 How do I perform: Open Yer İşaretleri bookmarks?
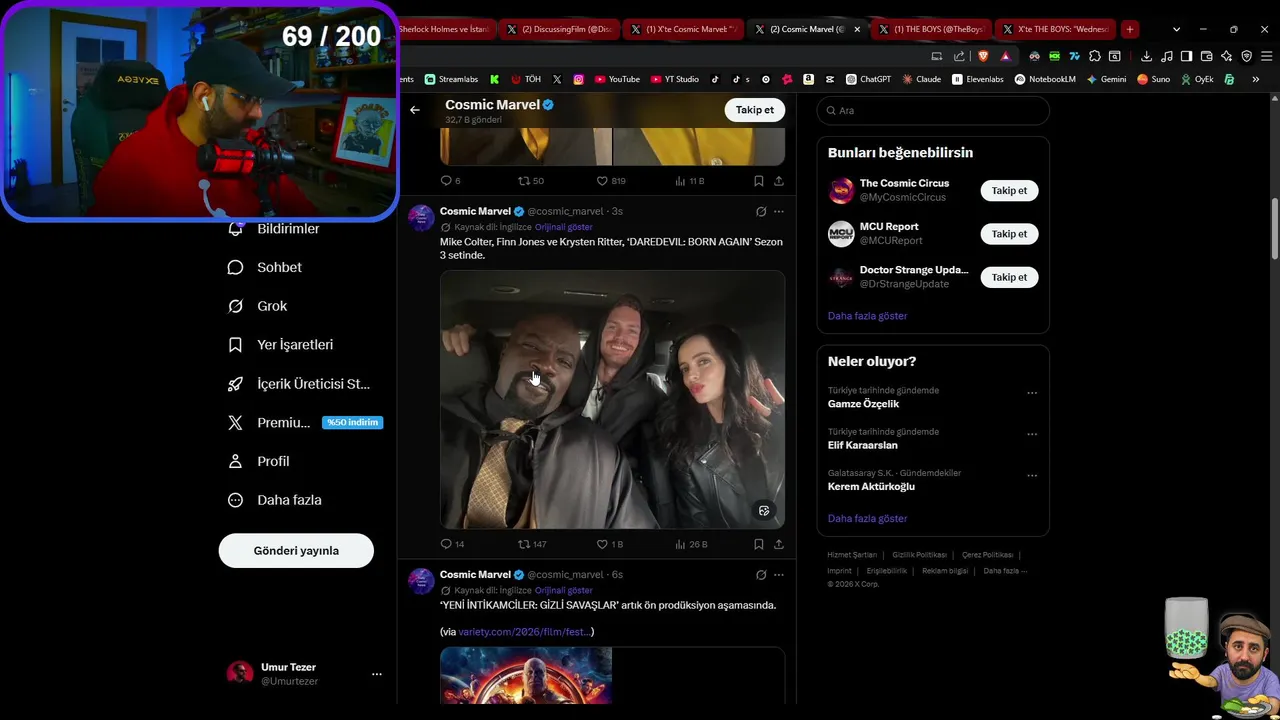[281, 345]
